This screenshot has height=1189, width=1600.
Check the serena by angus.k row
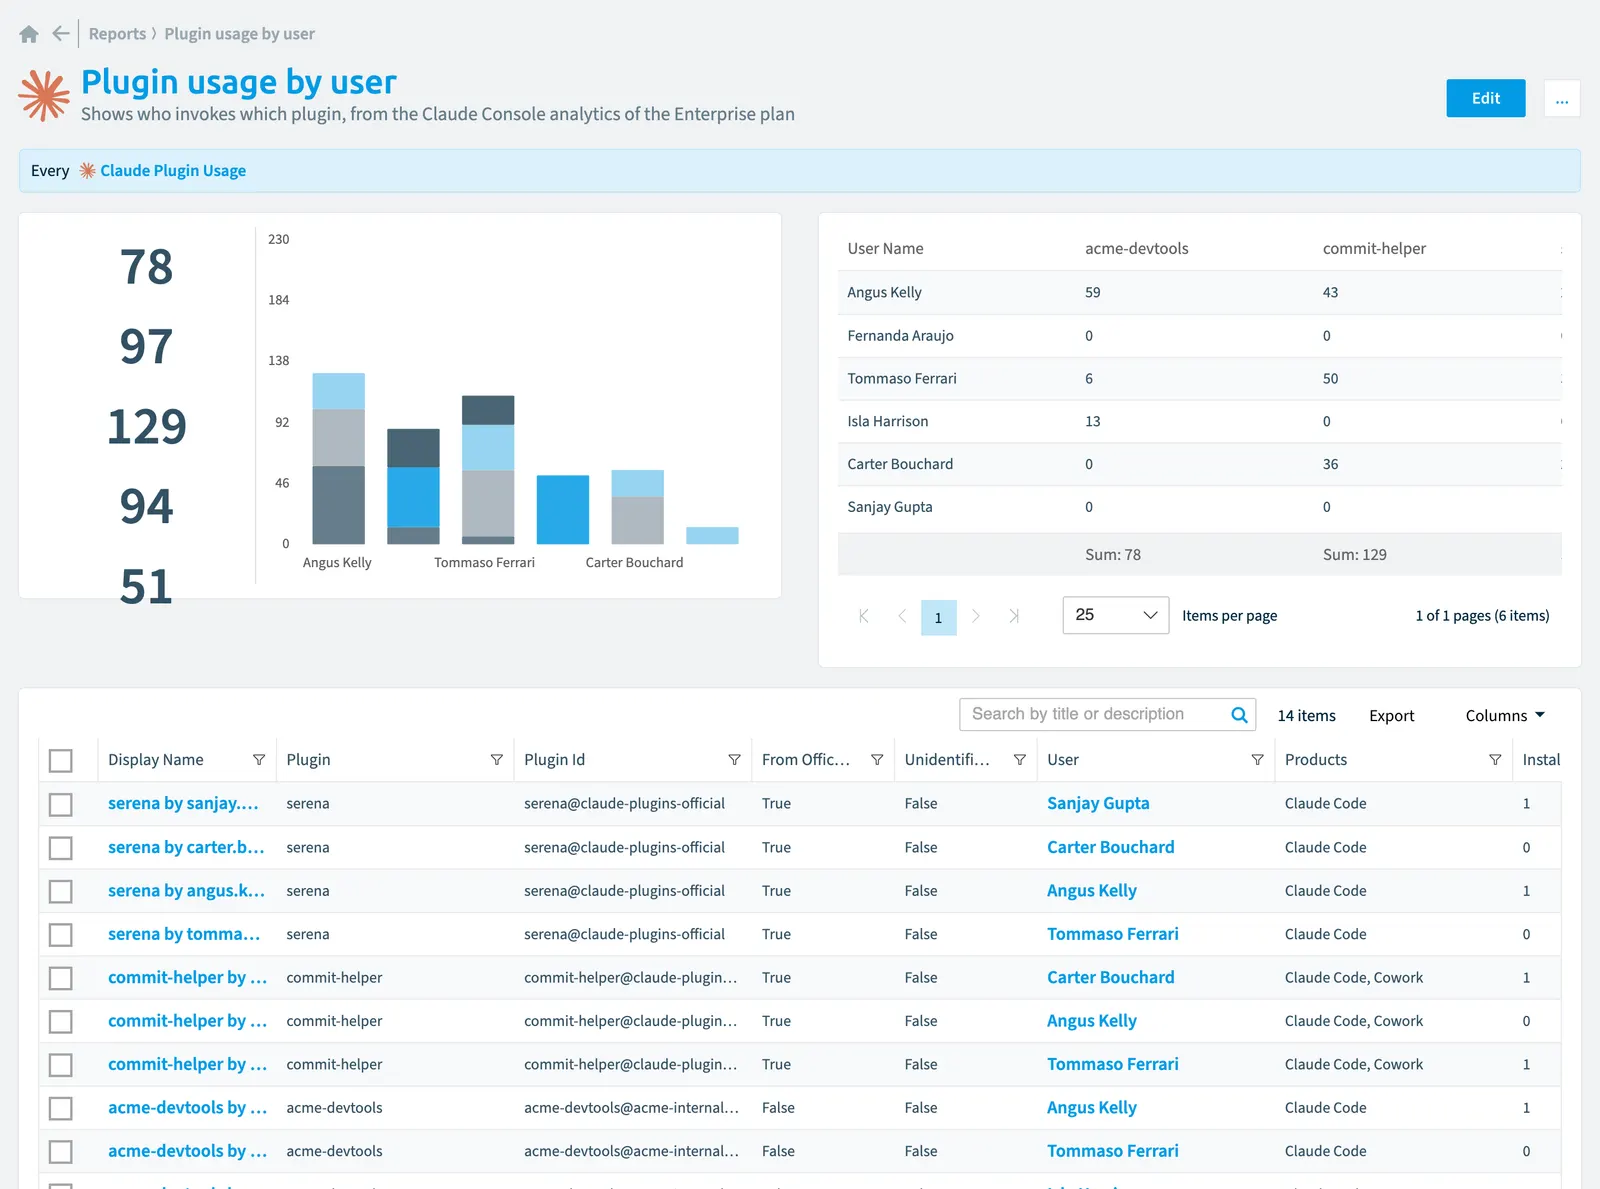pos(61,891)
